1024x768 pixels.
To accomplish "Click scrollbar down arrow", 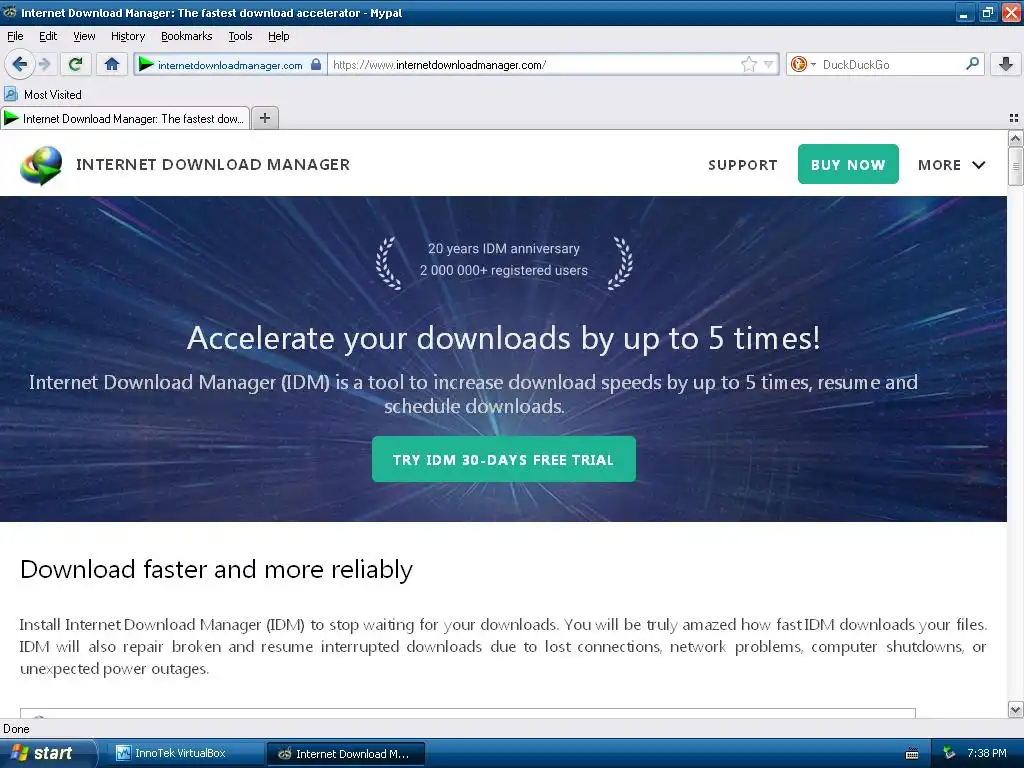I will (x=1015, y=709).
